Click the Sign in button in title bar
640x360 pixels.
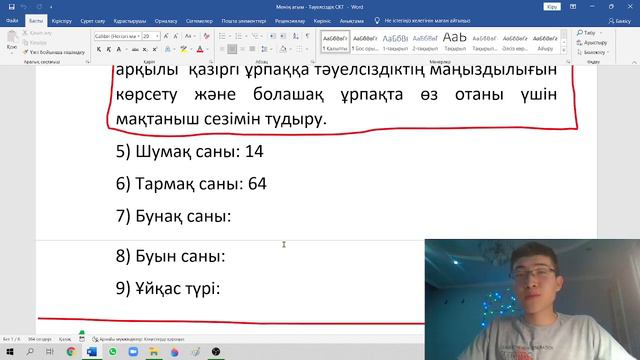[x=552, y=7]
